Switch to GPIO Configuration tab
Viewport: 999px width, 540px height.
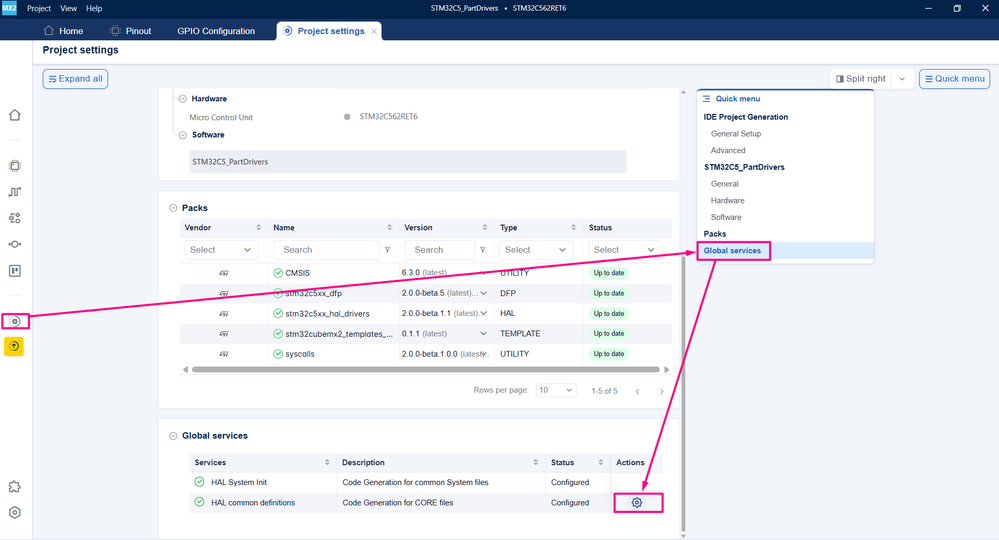216,31
